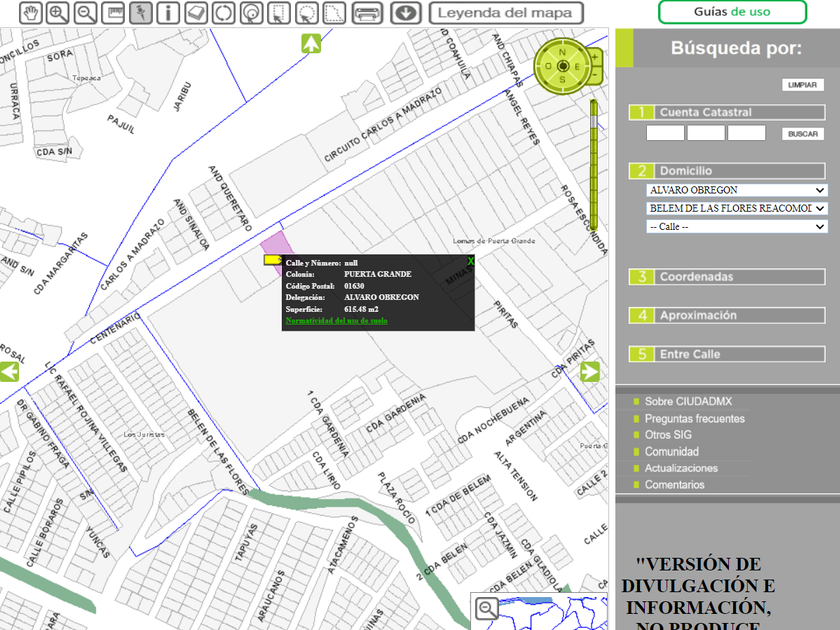Open the Leyenda del mapa legend
Viewport: 840px width, 630px height.
(x=506, y=13)
